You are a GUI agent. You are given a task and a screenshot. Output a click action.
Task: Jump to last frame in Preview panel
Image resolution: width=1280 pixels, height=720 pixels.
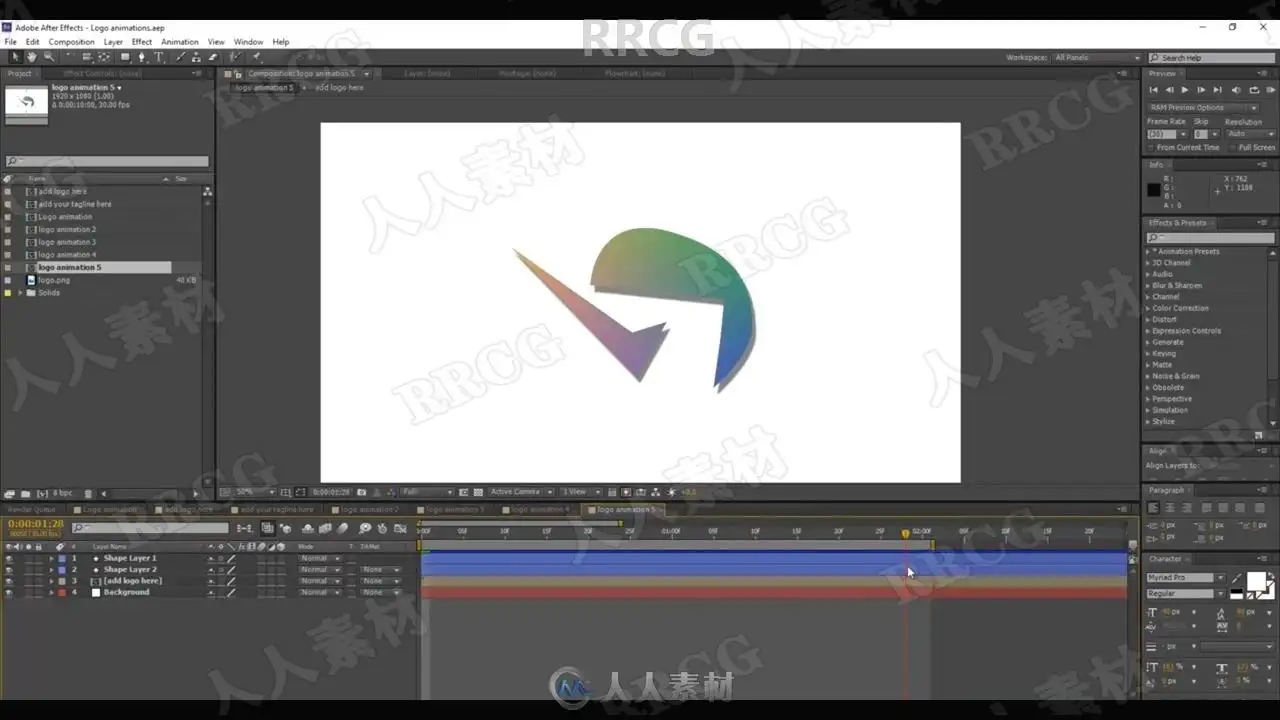coord(1217,90)
